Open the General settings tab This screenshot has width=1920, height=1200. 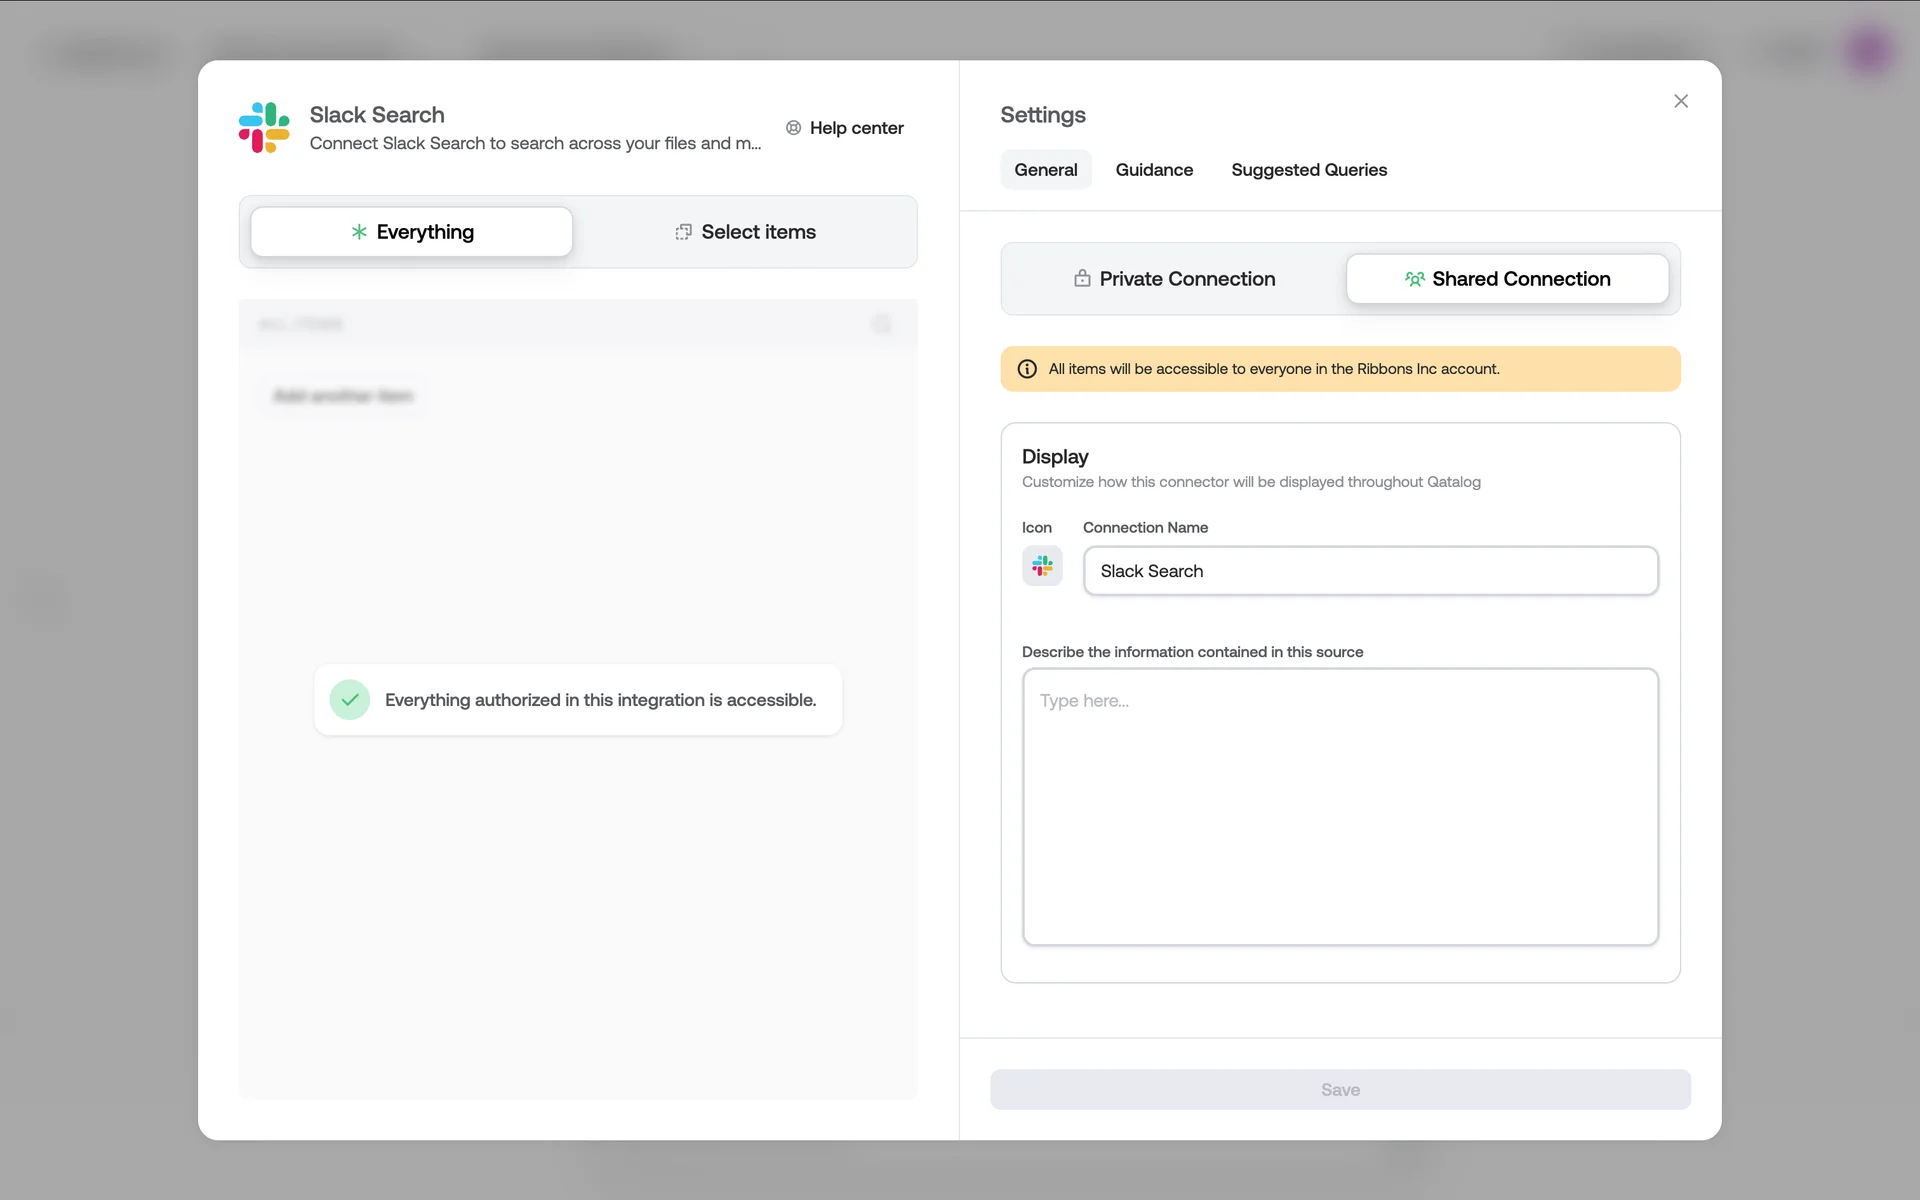(x=1045, y=170)
